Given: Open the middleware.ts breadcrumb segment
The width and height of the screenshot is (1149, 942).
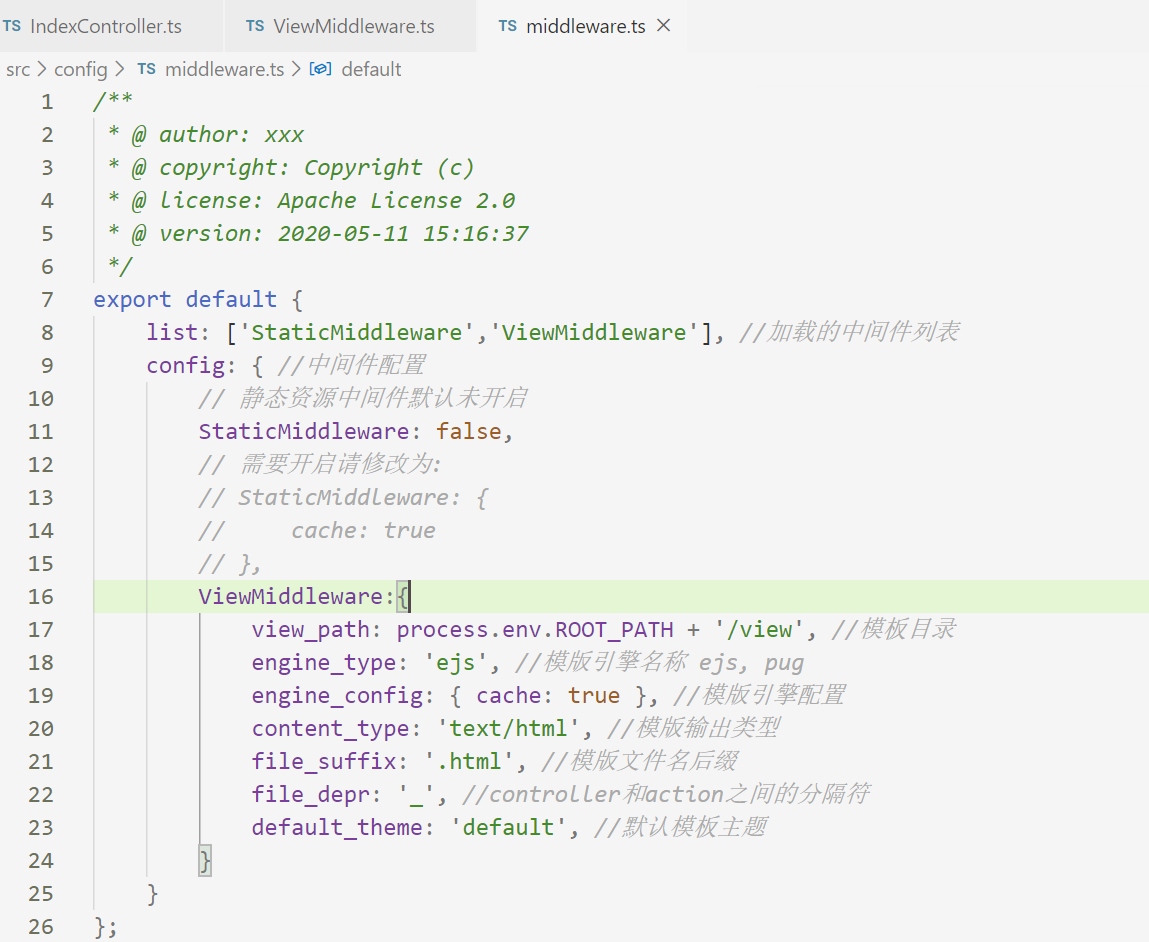Looking at the screenshot, I should pyautogui.click(x=224, y=70).
